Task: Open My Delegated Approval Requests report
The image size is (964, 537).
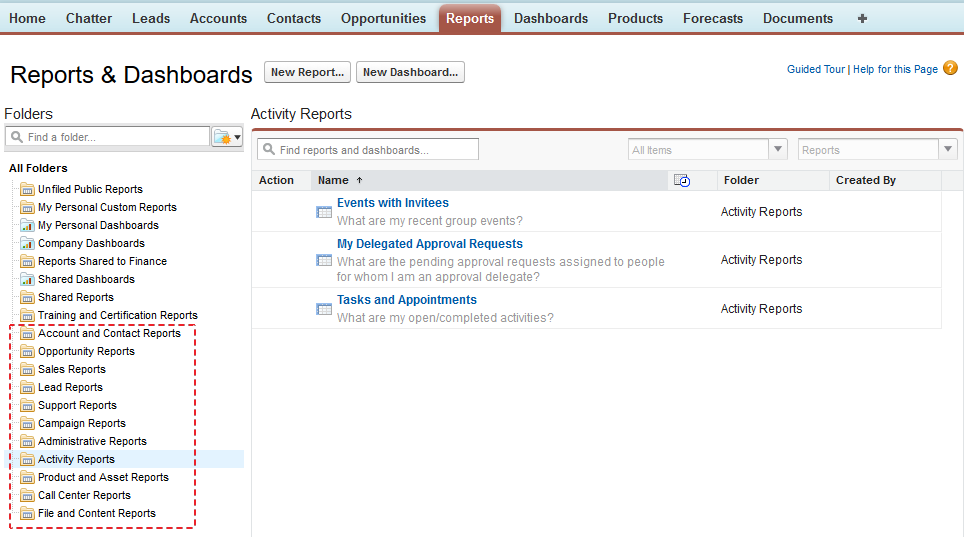Action: pos(430,244)
